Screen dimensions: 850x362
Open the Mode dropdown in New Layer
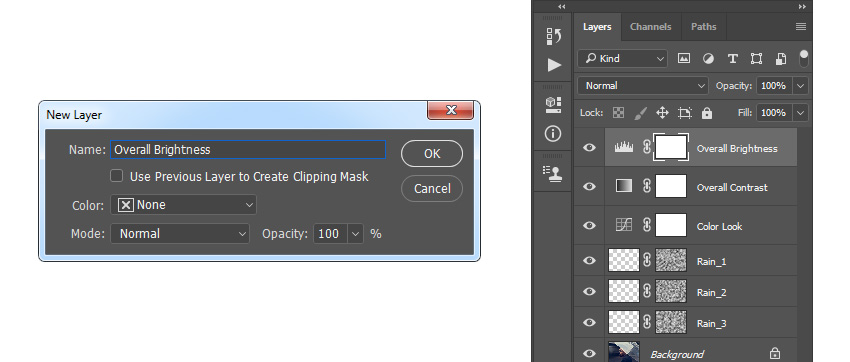point(180,234)
